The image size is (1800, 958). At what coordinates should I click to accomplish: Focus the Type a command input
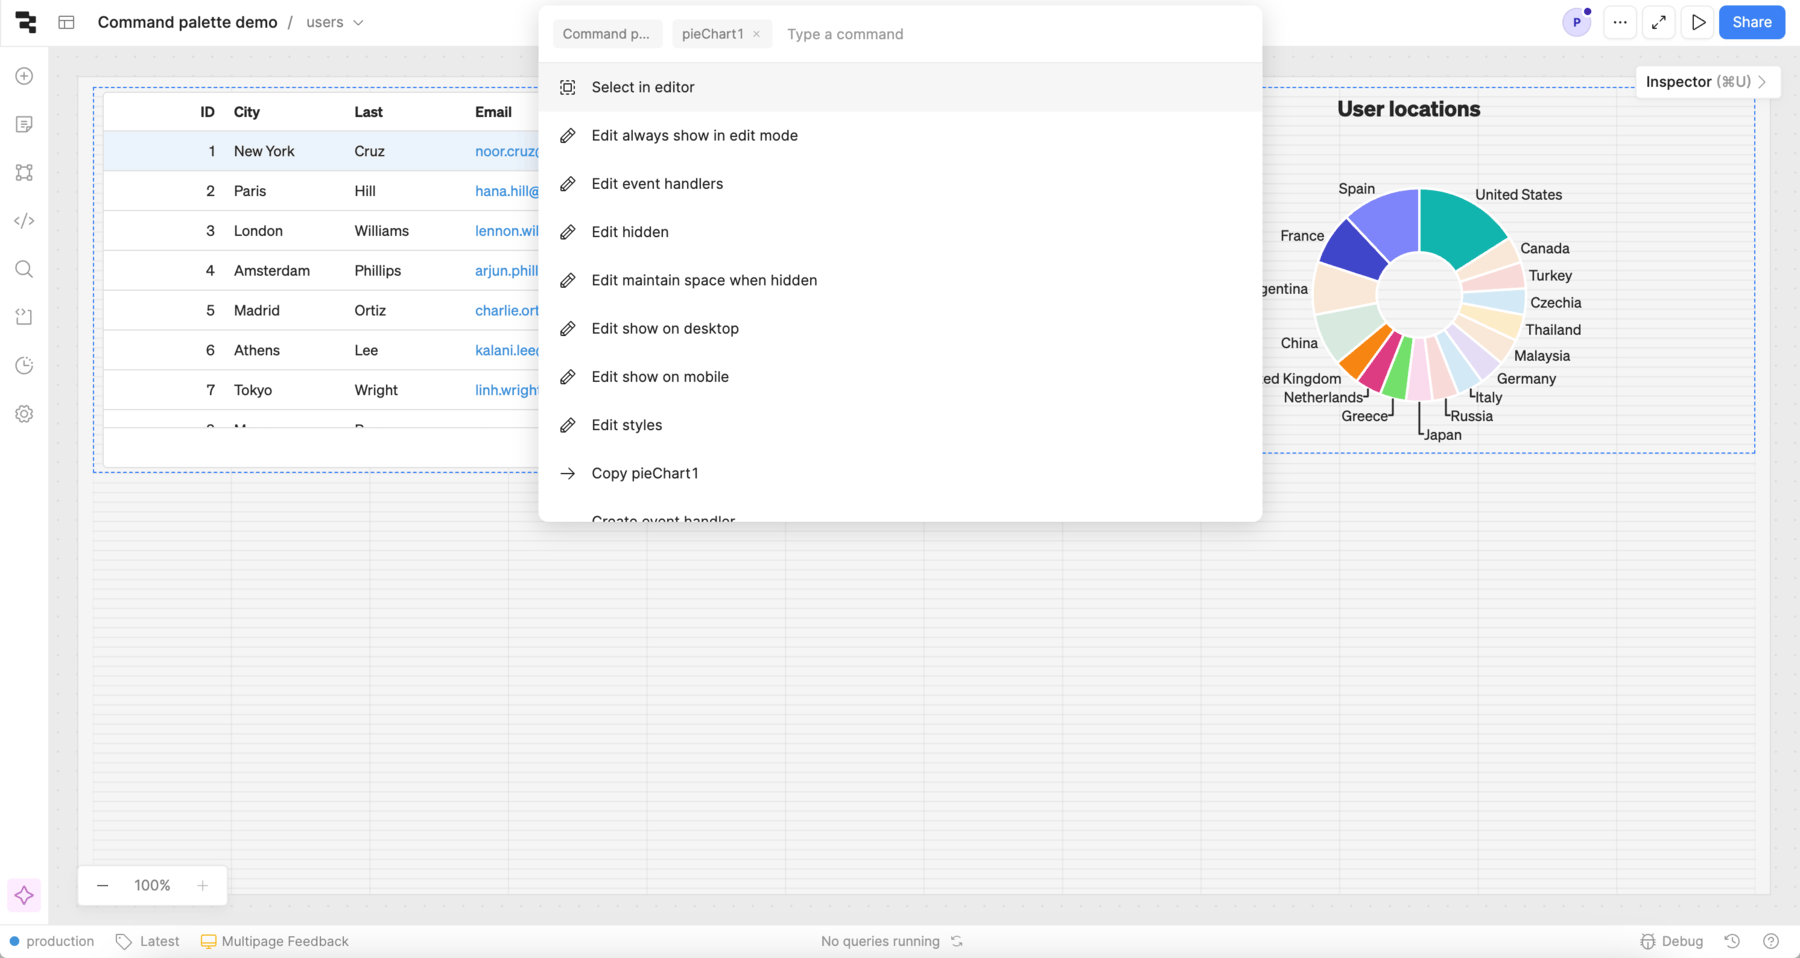click(x=1015, y=34)
